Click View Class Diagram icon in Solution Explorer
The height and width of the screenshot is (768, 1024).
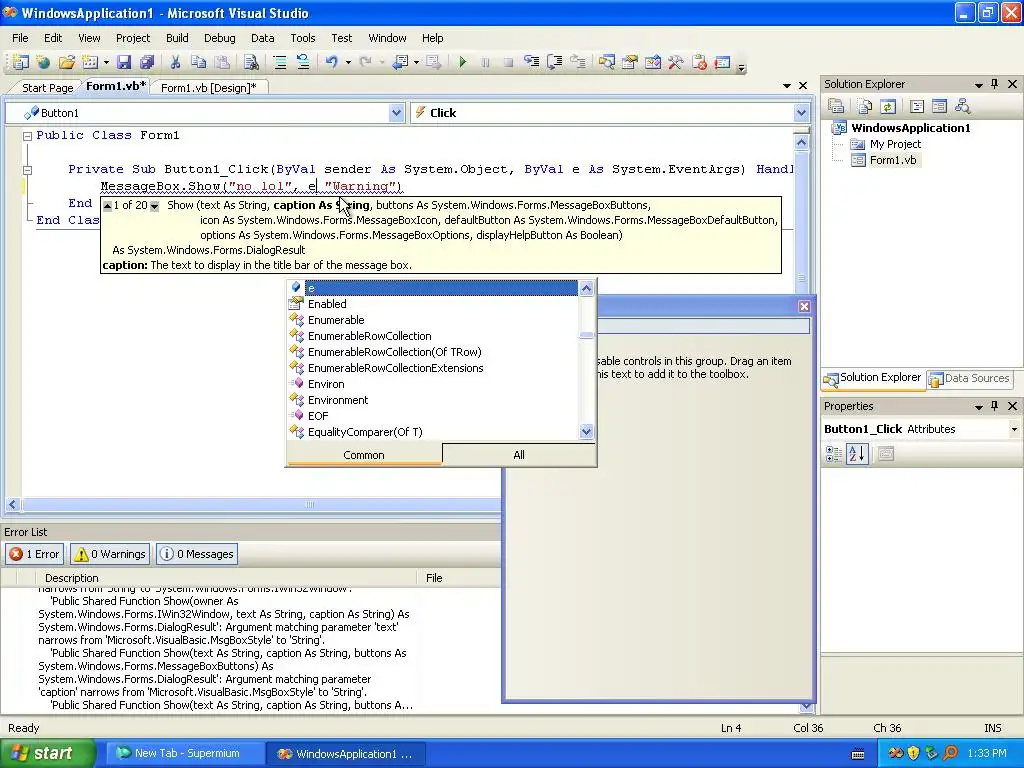click(962, 106)
